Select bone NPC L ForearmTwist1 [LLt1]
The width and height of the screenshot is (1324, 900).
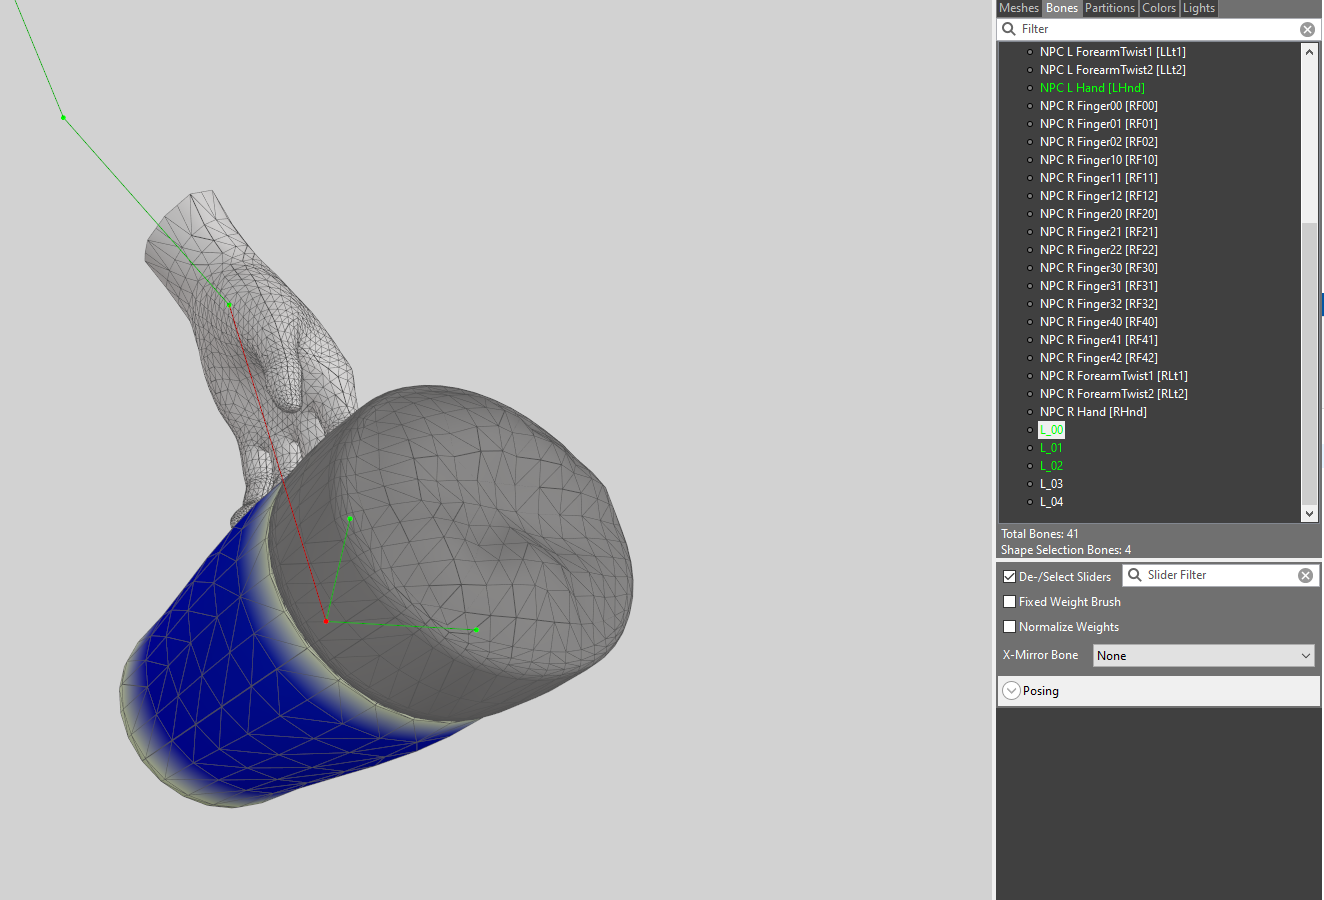1113,52
